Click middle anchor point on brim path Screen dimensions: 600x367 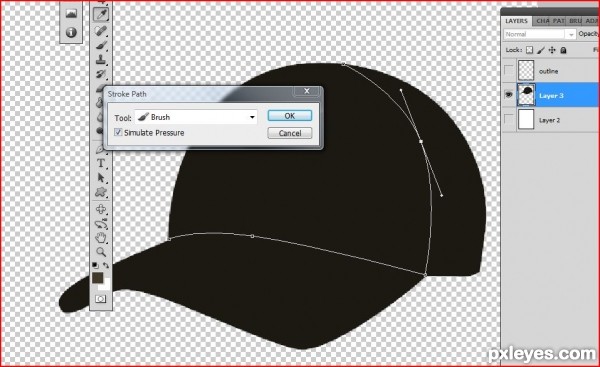coord(252,236)
